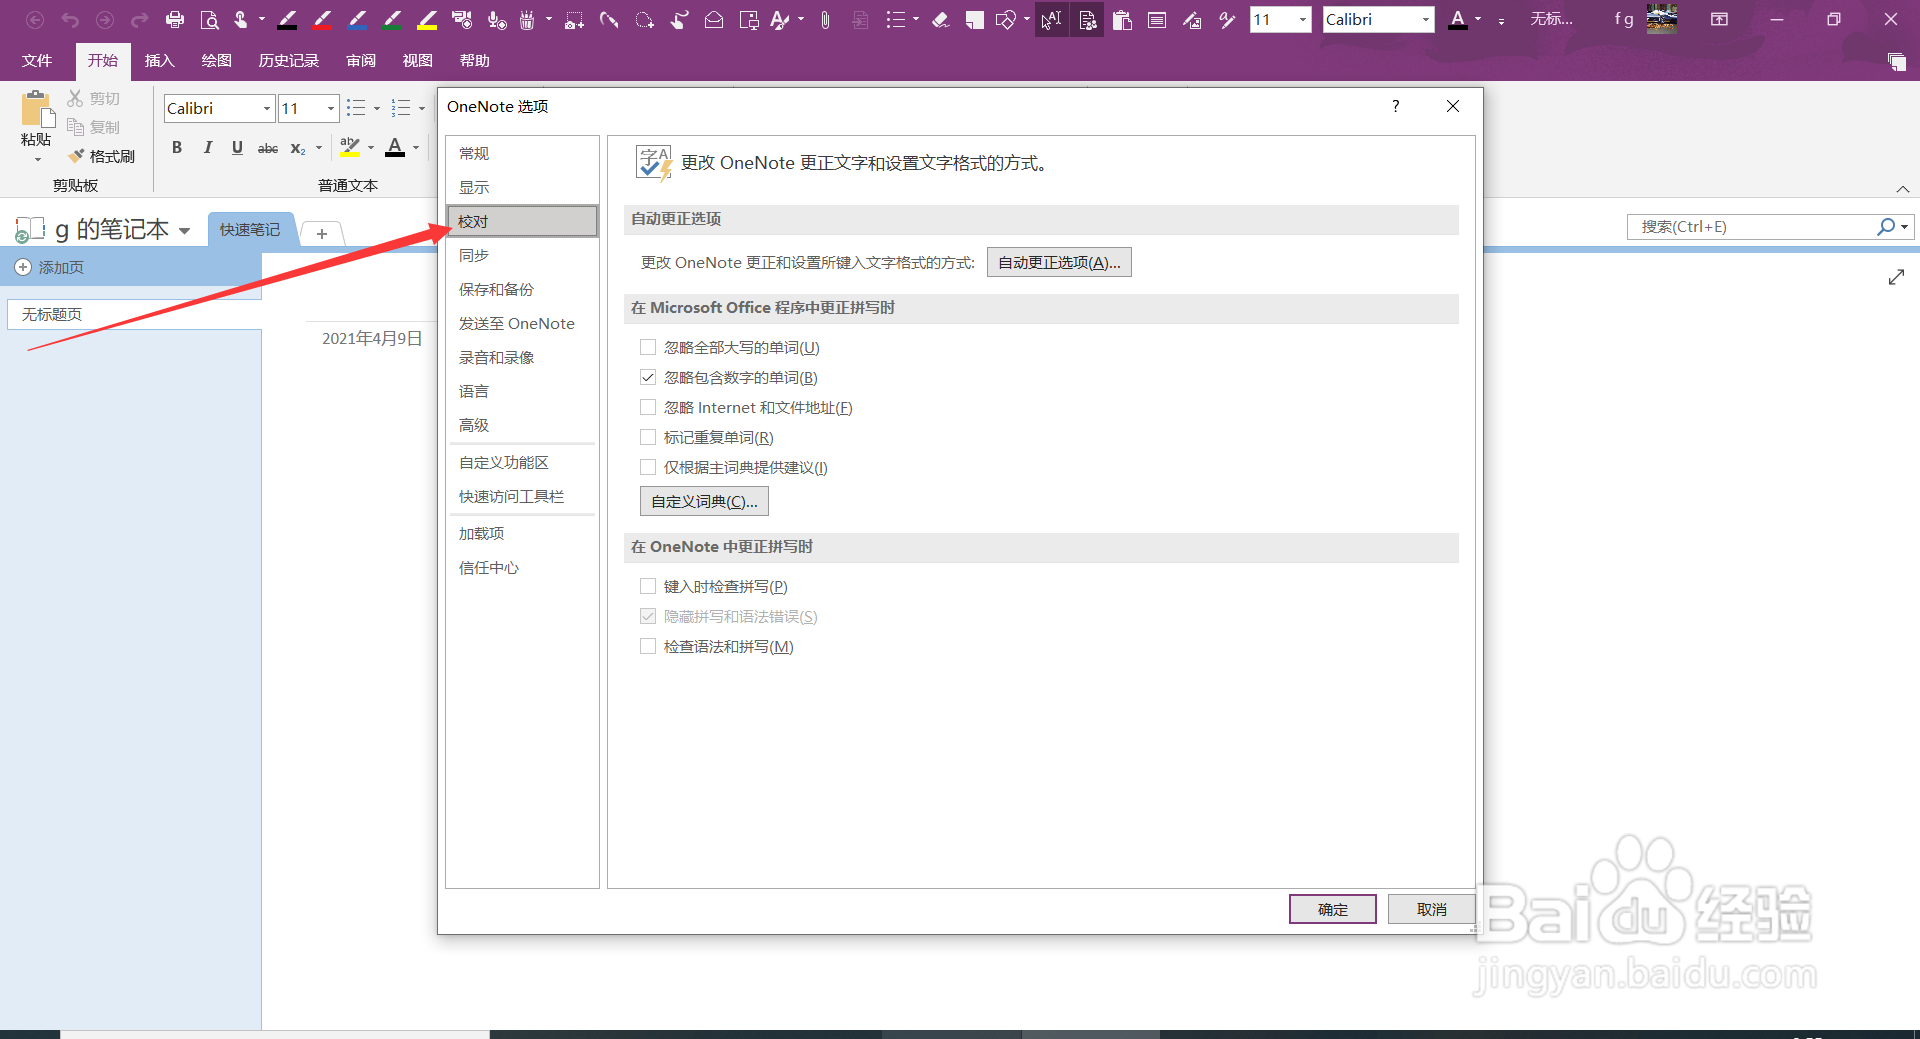Open the 历史记录 ribbon tab

pos(289,61)
